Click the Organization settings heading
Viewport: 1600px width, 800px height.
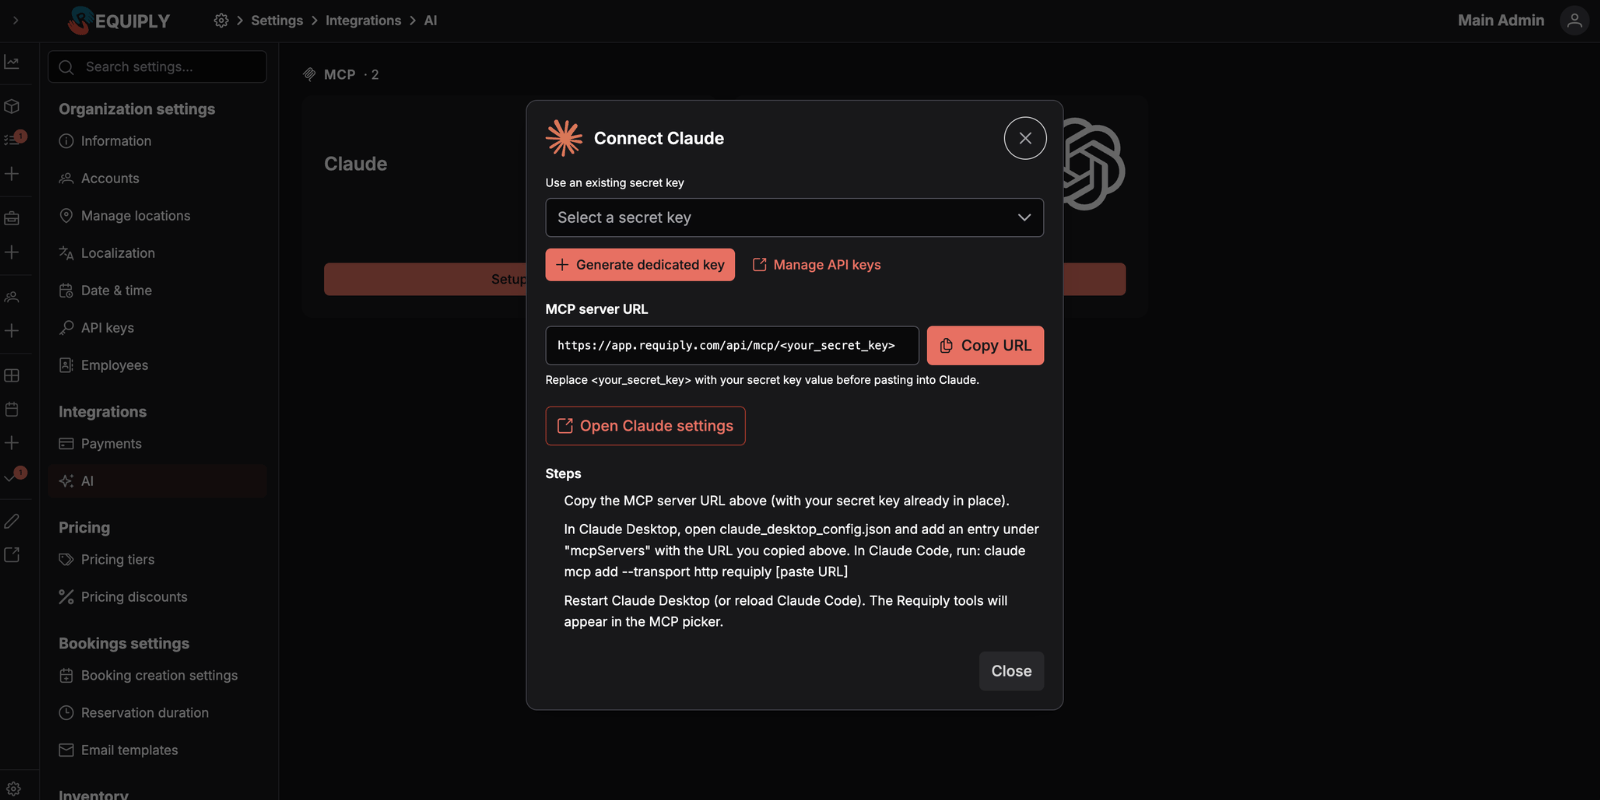coord(137,109)
